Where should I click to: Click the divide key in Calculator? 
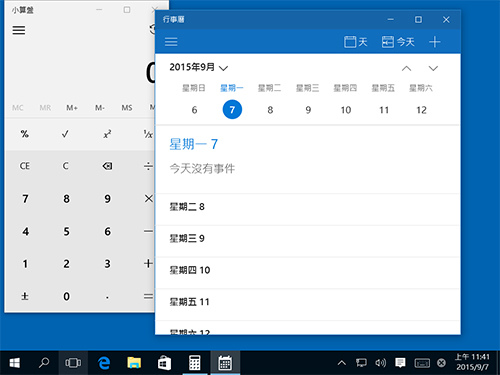click(148, 166)
